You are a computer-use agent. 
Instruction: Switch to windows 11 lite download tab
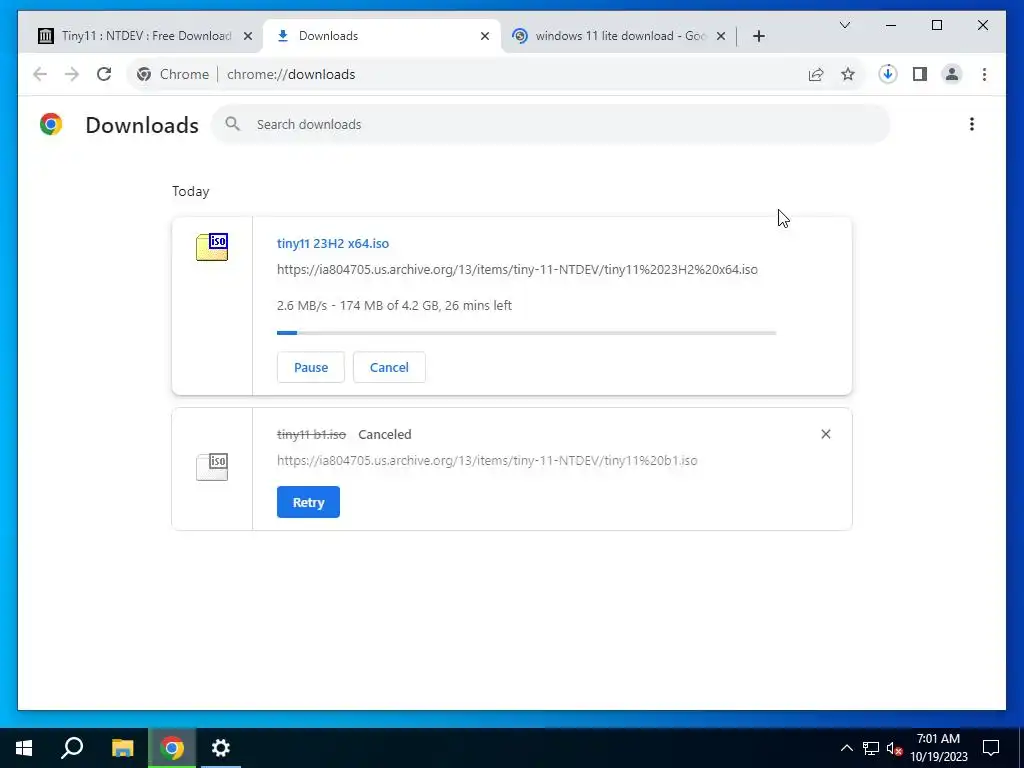619,36
